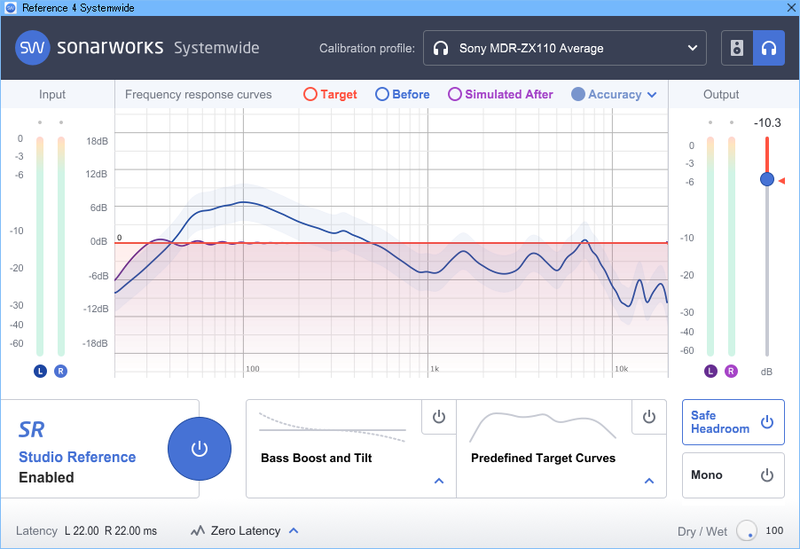Viewport: 800px width, 549px height.
Task: Toggle Accuracy curve display
Action: (x=607, y=94)
